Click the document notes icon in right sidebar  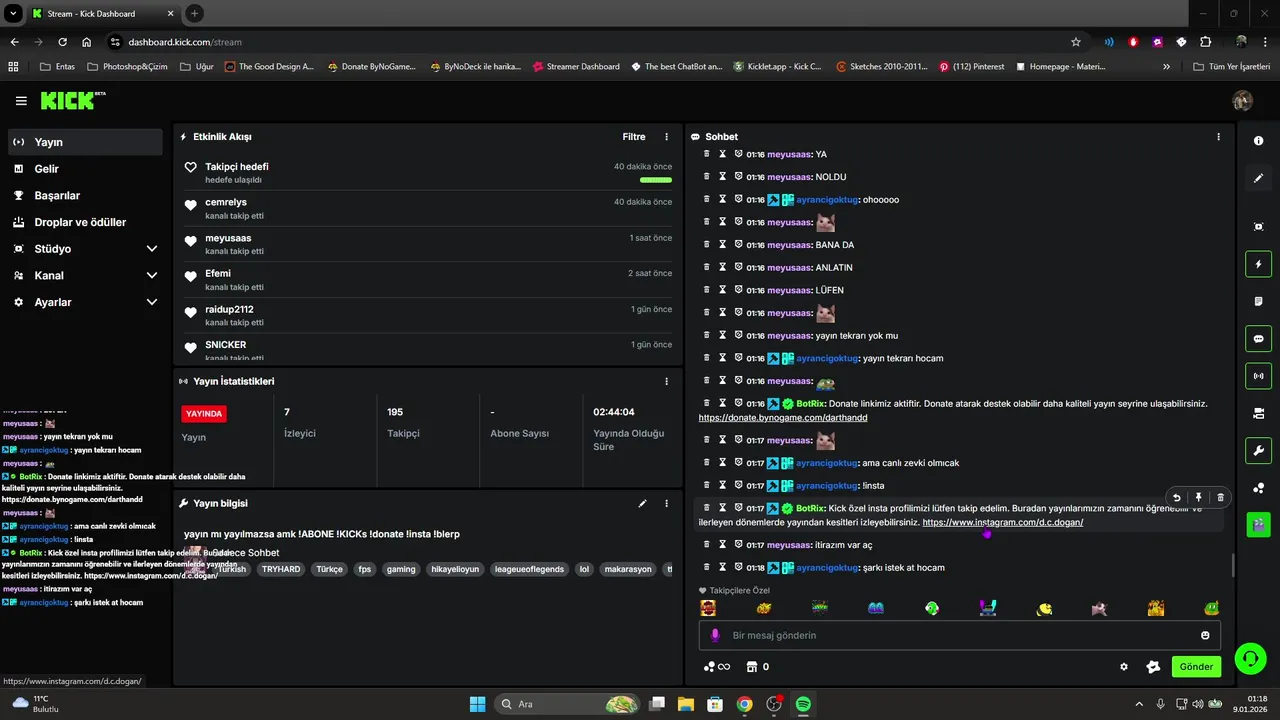pyautogui.click(x=1258, y=301)
